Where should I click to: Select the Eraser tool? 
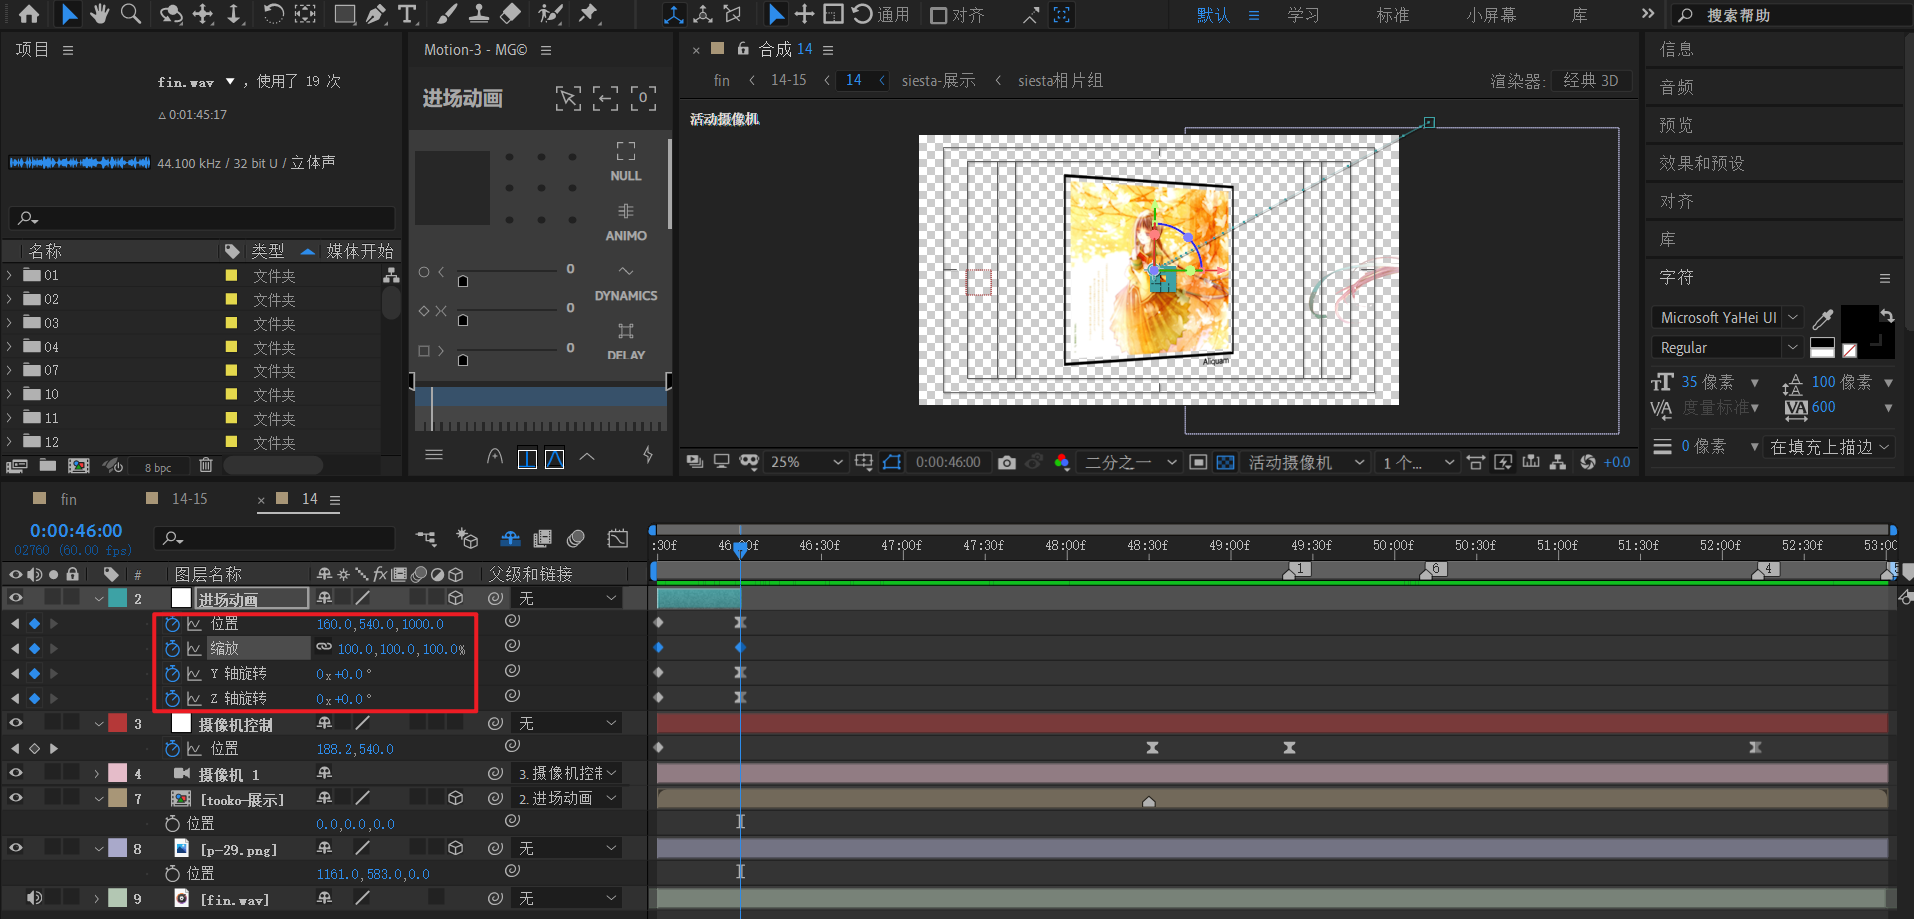(510, 14)
